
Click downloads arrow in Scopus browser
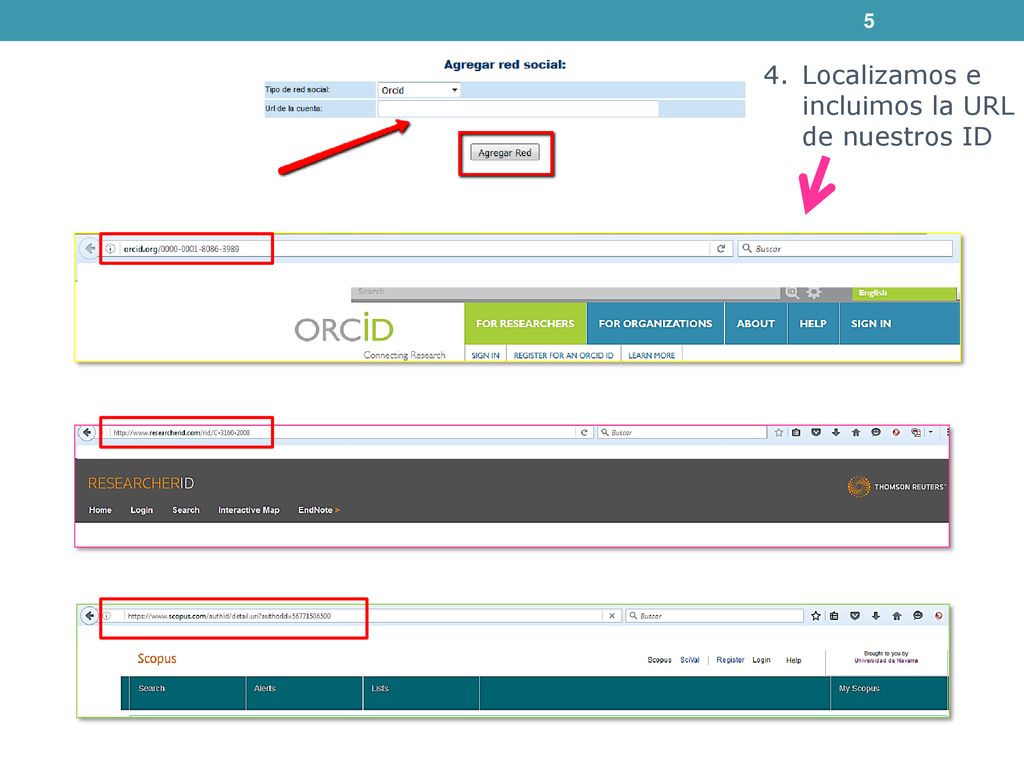tap(876, 616)
